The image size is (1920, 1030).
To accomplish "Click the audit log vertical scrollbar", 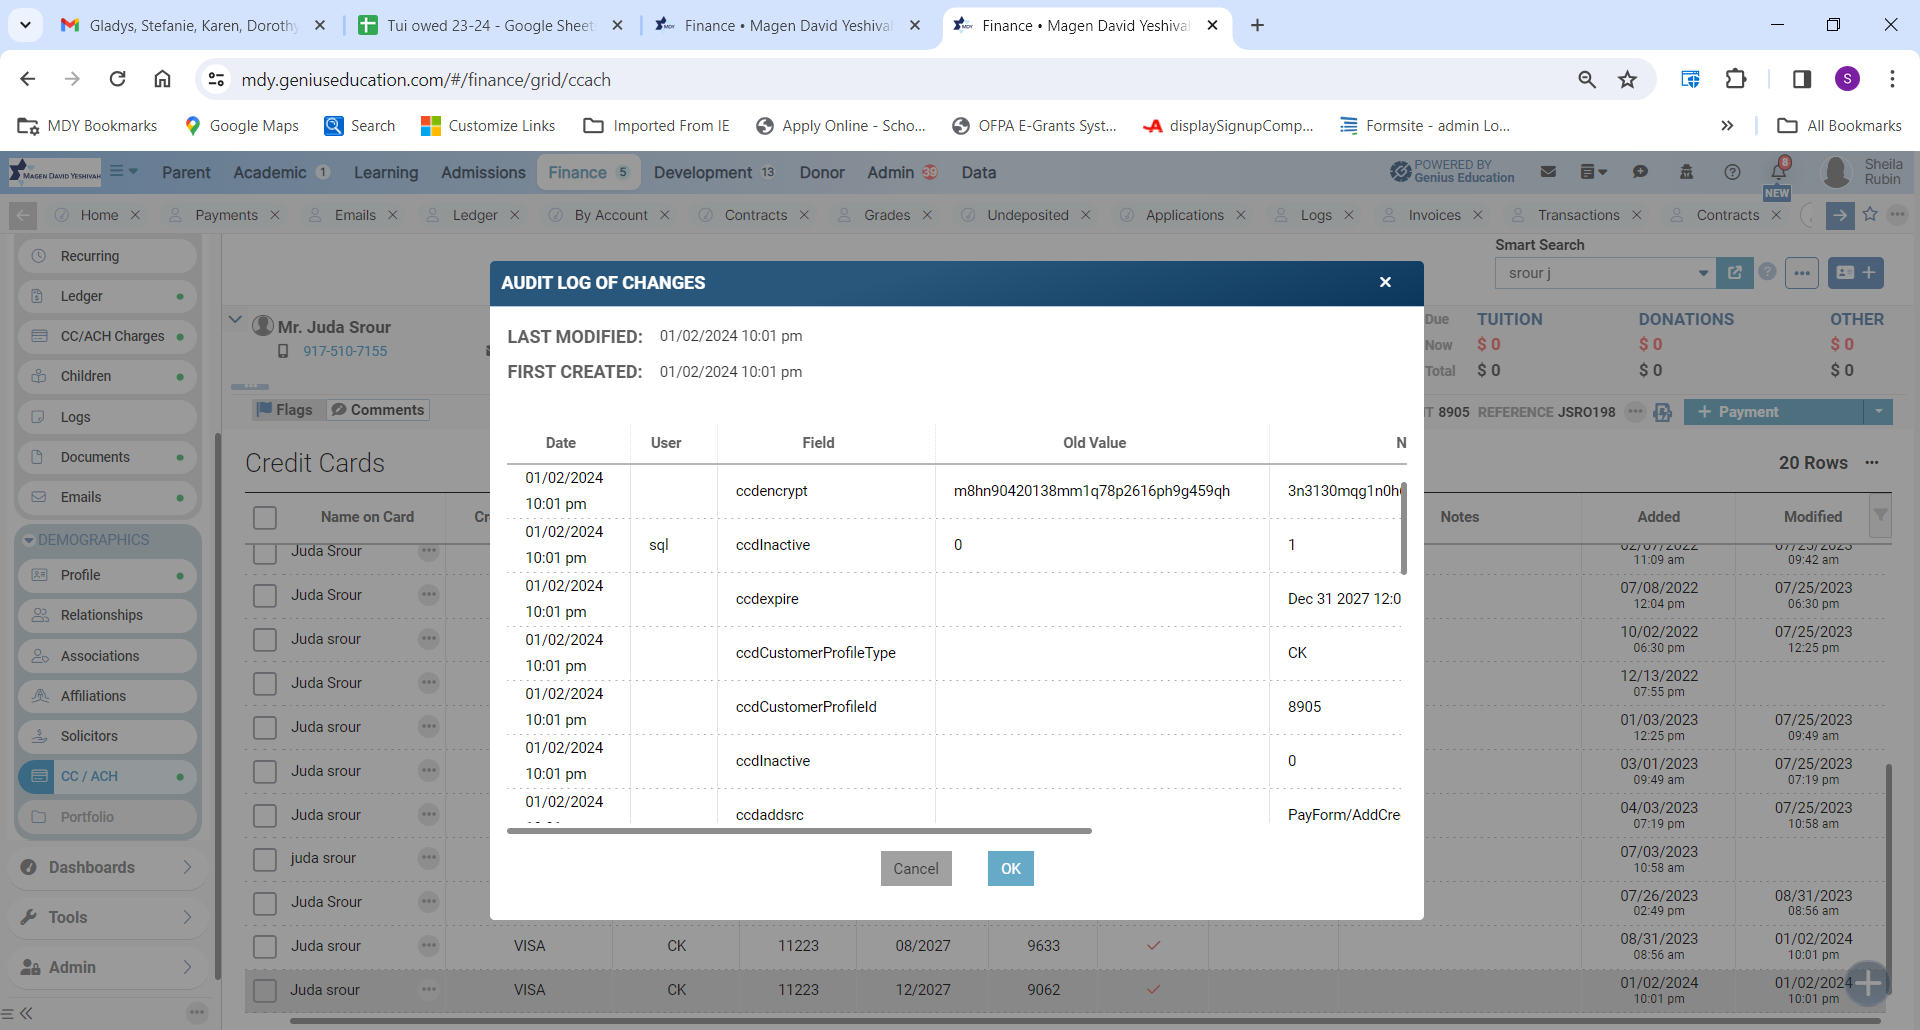I will (1404, 528).
